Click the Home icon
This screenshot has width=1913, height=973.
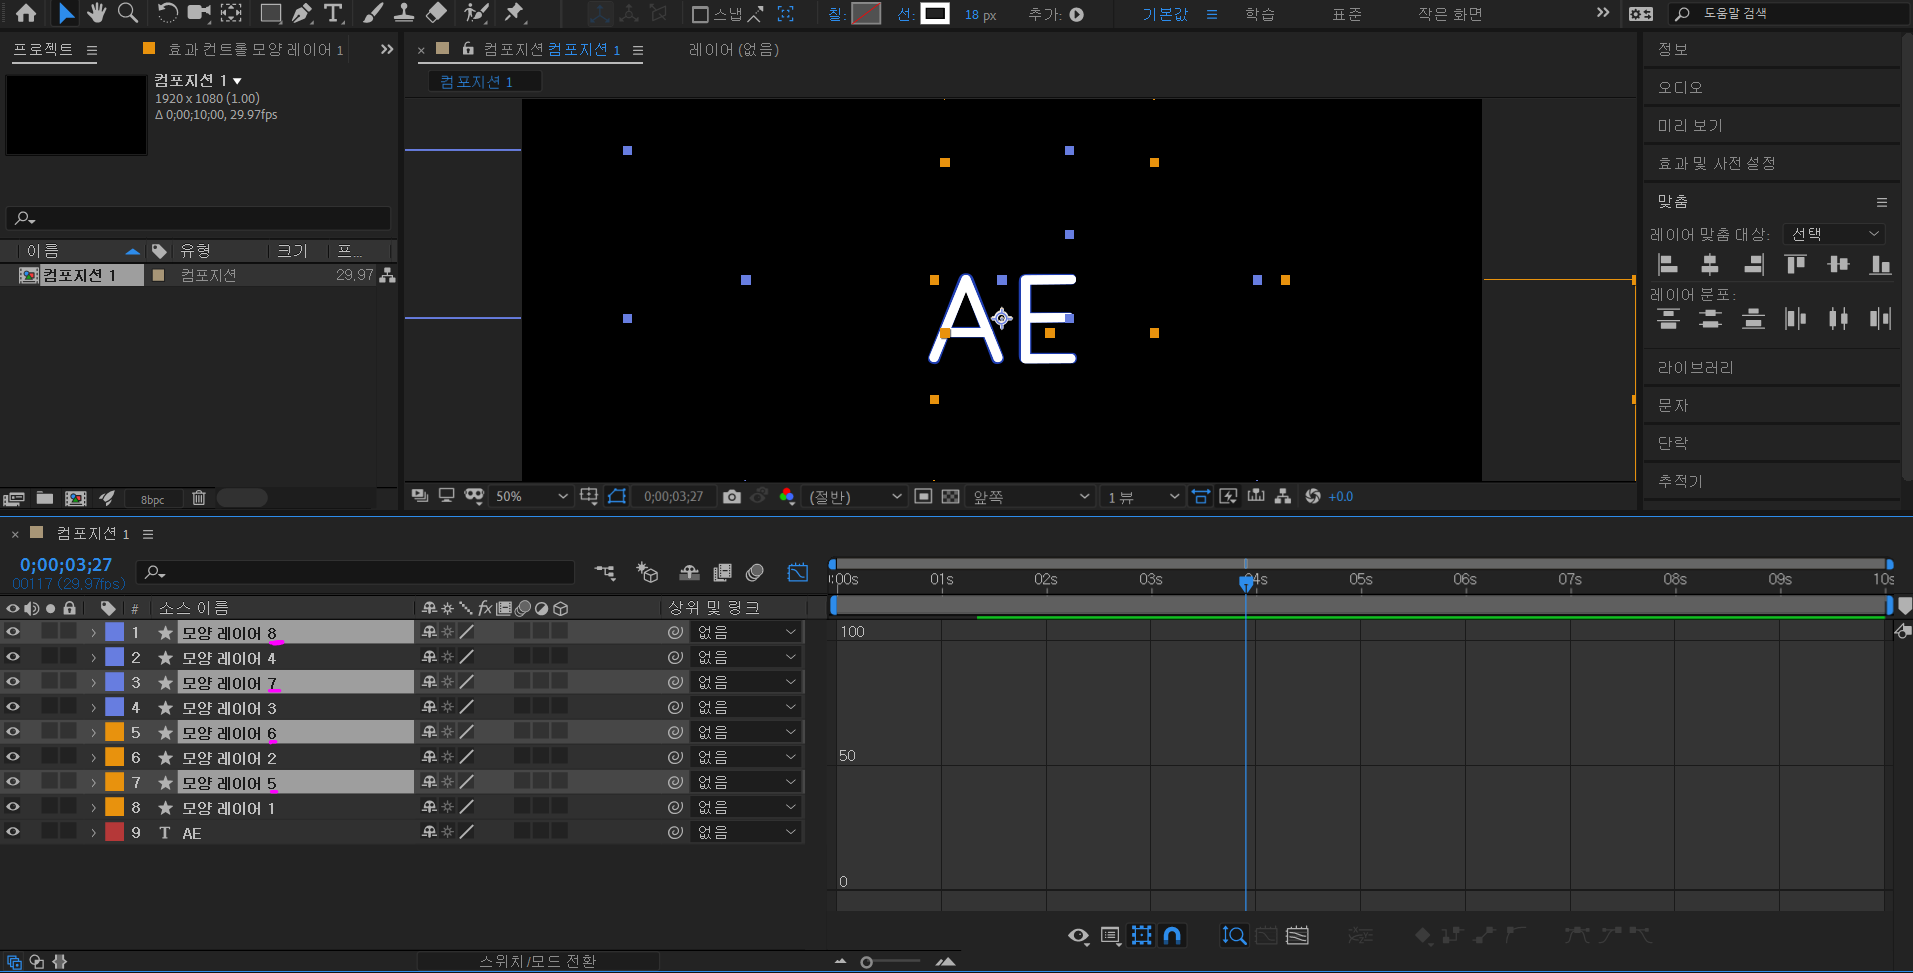point(26,13)
